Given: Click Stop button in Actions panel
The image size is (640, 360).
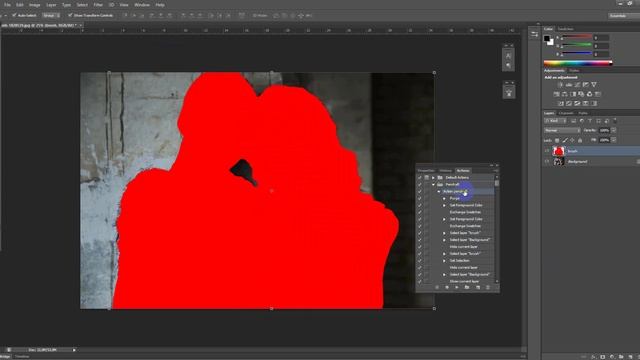Looking at the screenshot, I should pyautogui.click(x=437, y=287).
